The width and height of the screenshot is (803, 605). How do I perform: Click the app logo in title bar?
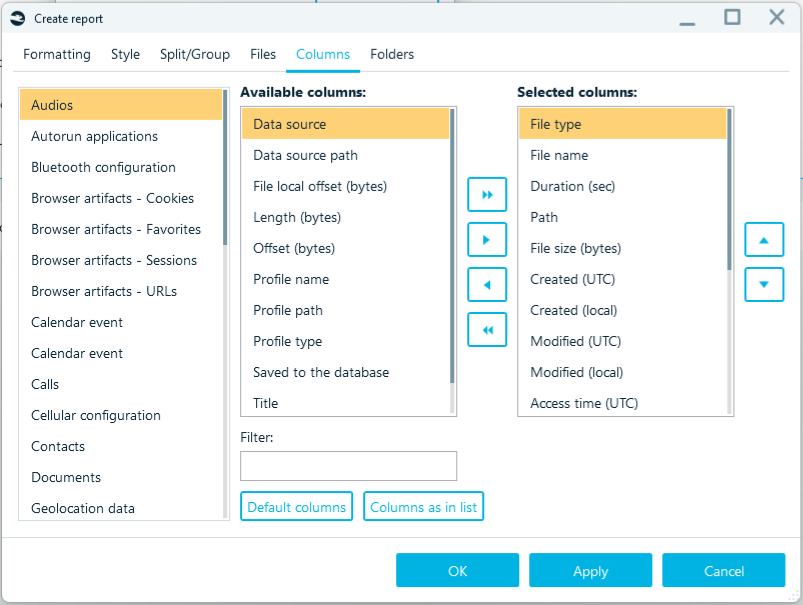point(18,19)
